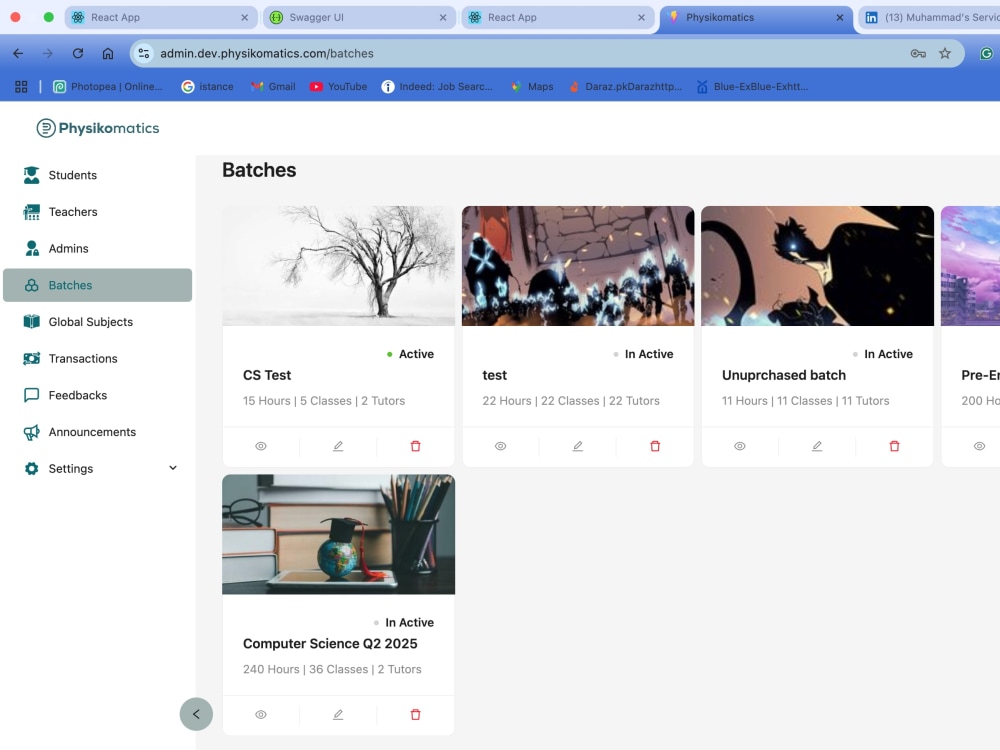The image size is (1000, 750).
Task: Open the site info icon in address bar
Action: coord(144,54)
